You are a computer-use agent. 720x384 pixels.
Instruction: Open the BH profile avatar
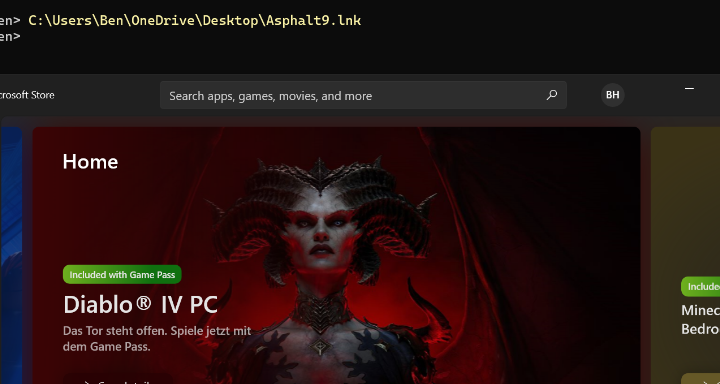pyautogui.click(x=613, y=95)
